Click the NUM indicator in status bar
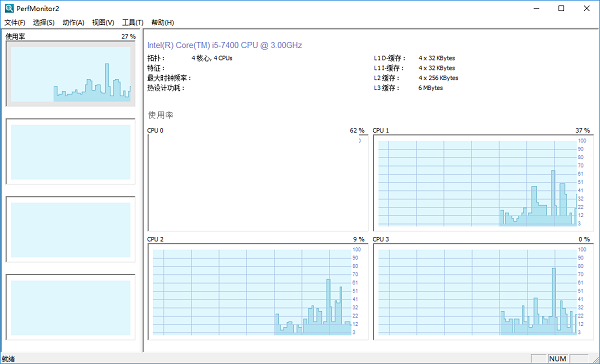The image size is (600, 364). click(x=558, y=359)
